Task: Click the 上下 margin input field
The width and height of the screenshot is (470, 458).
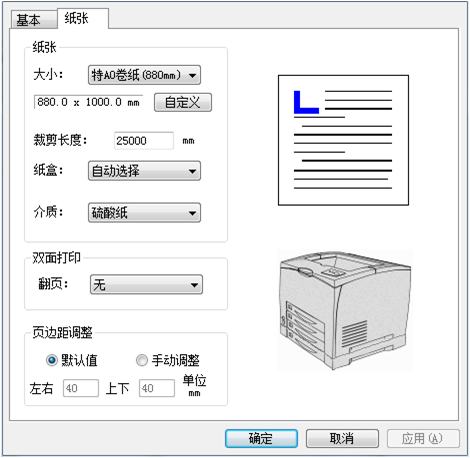Action: (157, 388)
